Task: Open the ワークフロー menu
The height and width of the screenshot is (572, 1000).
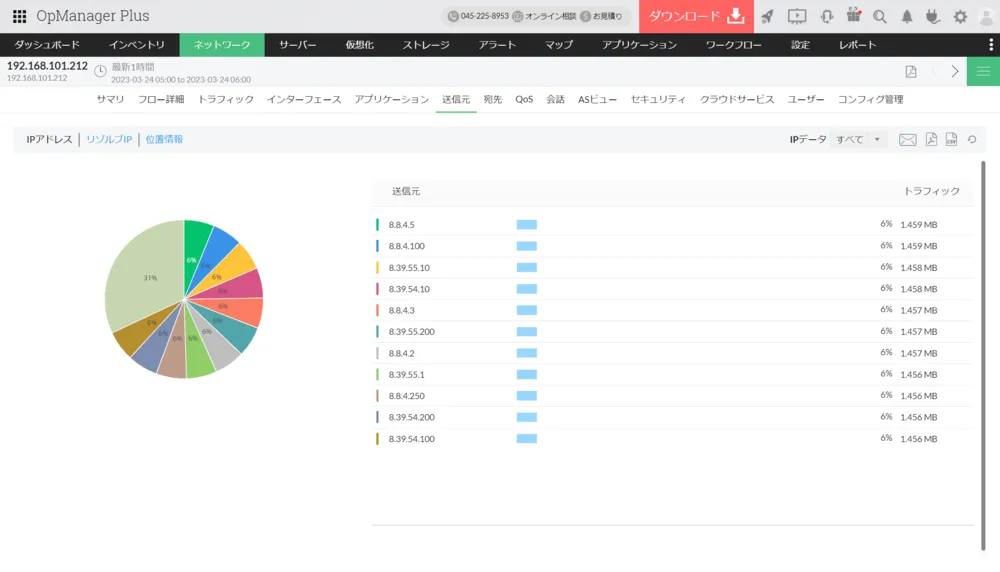Action: point(733,45)
